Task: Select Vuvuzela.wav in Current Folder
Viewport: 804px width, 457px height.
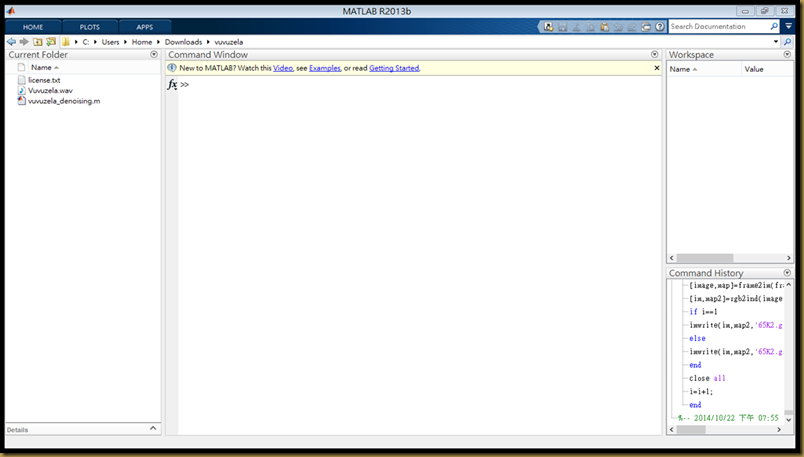Action: tap(50, 90)
